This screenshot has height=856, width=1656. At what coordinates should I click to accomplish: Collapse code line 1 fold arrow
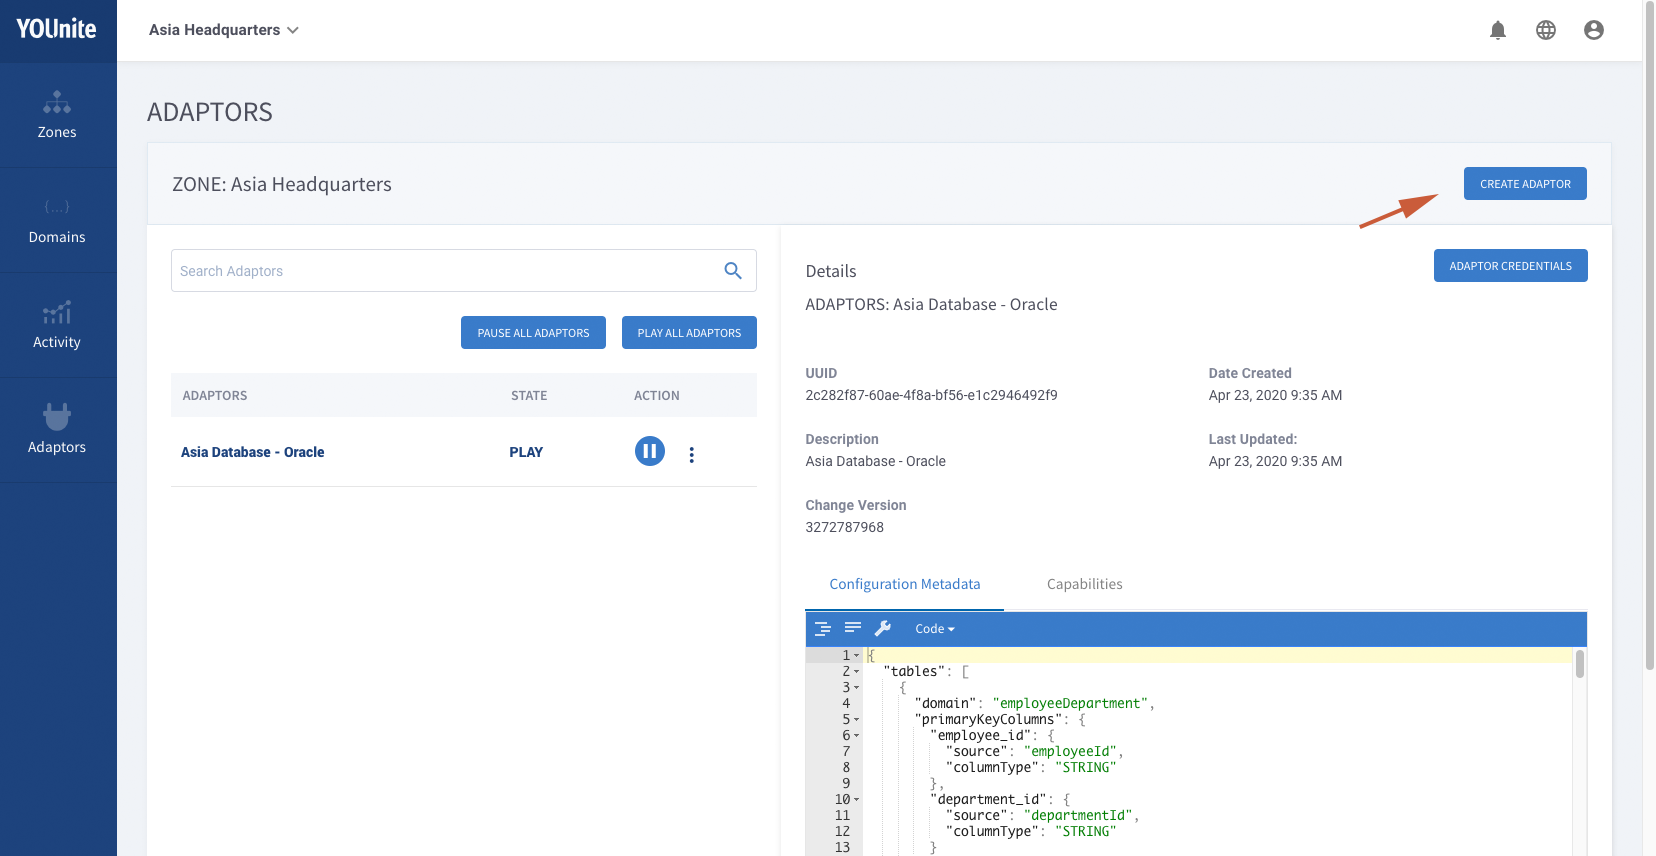coord(857,656)
